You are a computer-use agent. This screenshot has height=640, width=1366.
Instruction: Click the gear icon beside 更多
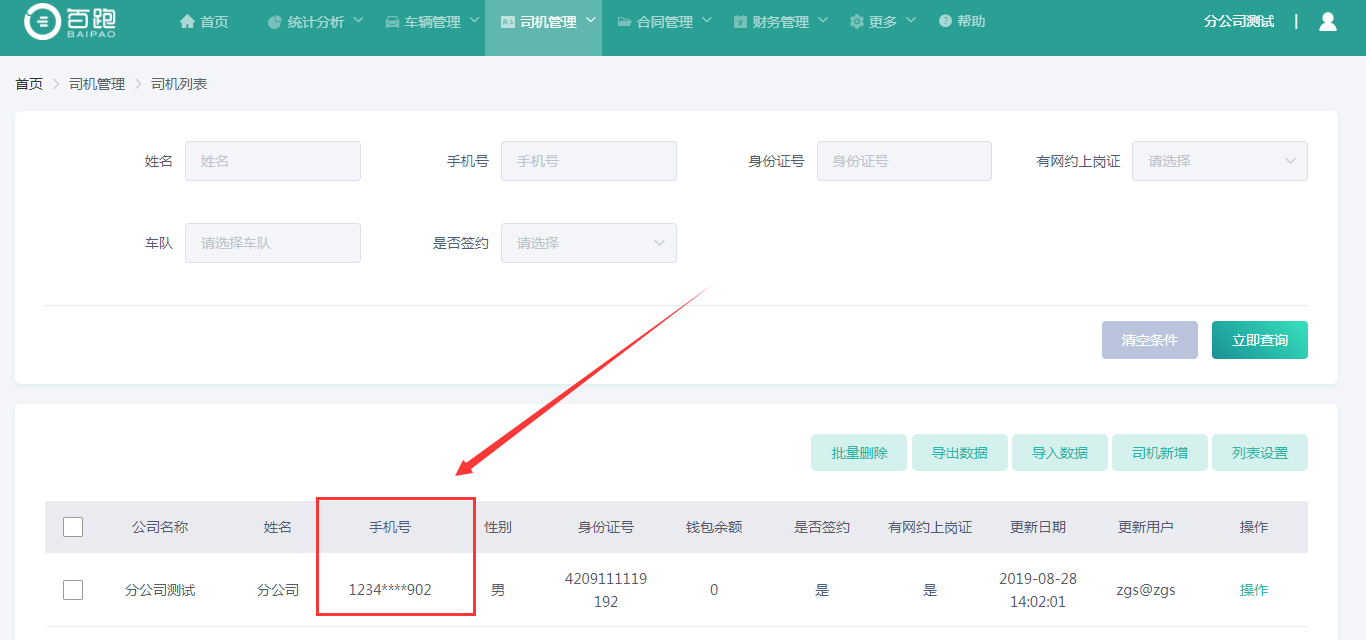pyautogui.click(x=856, y=22)
